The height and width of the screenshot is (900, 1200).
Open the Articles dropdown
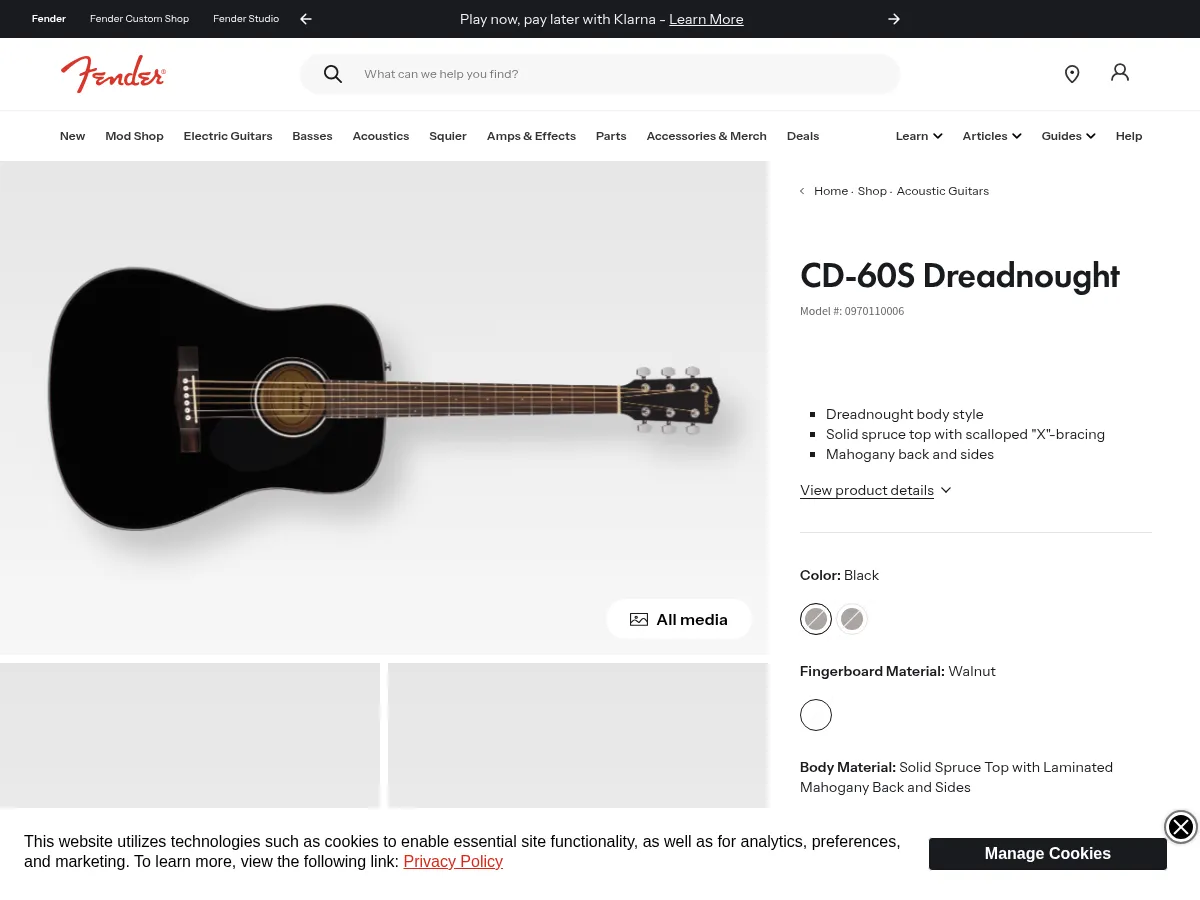tap(991, 136)
